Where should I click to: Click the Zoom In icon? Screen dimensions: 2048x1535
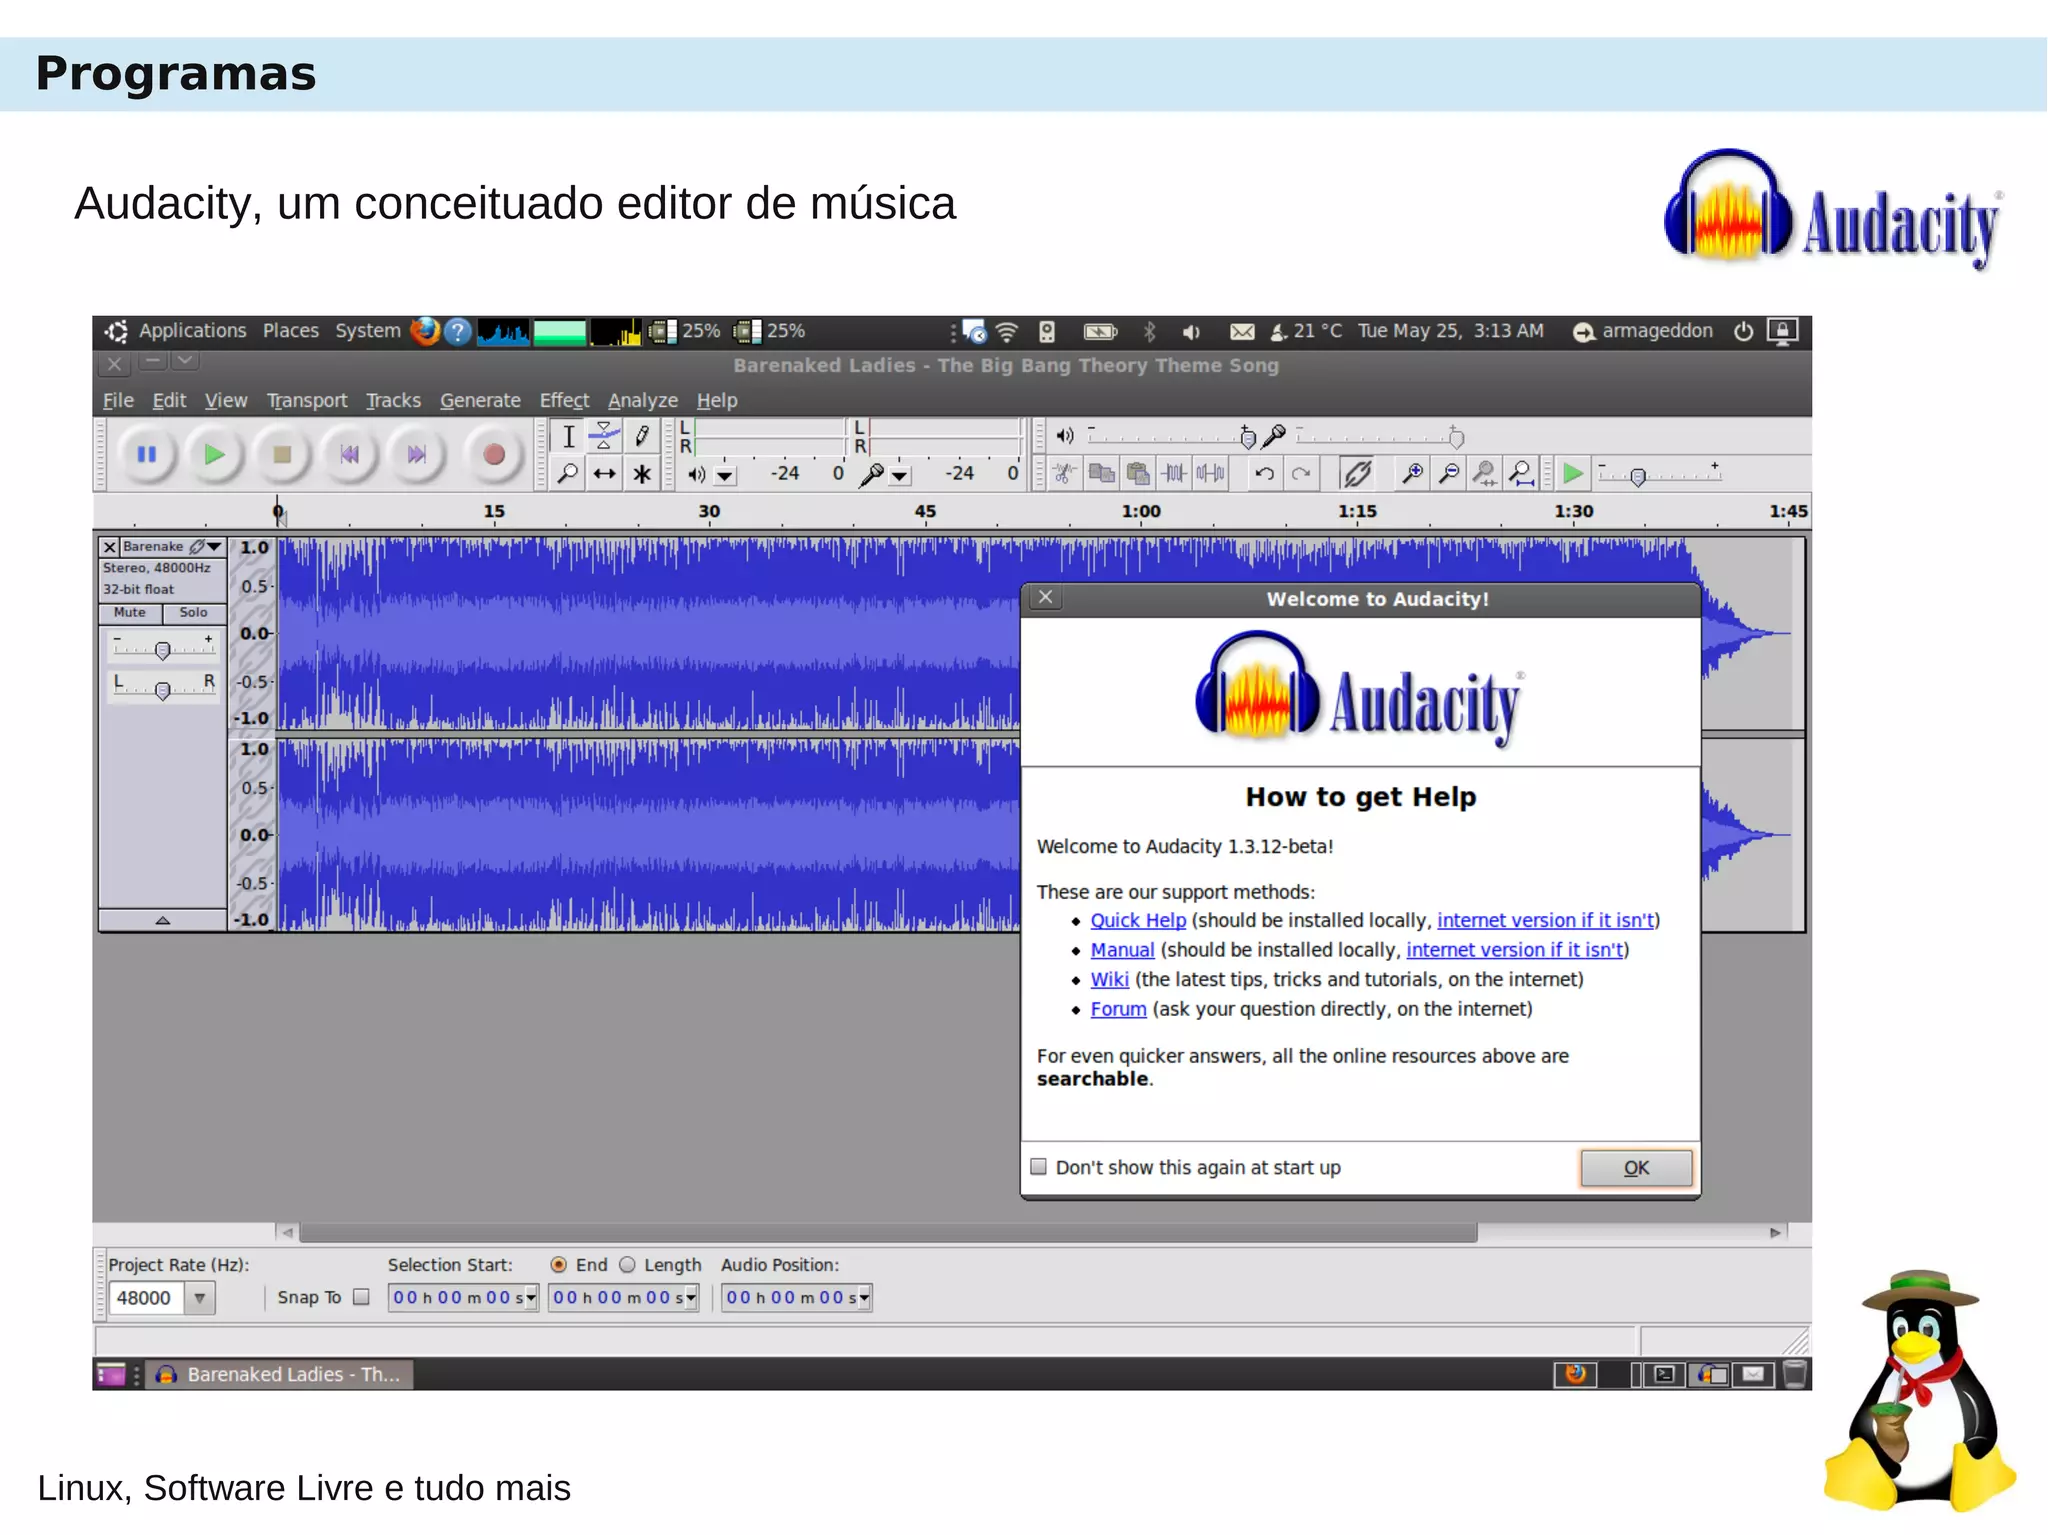click(1412, 473)
